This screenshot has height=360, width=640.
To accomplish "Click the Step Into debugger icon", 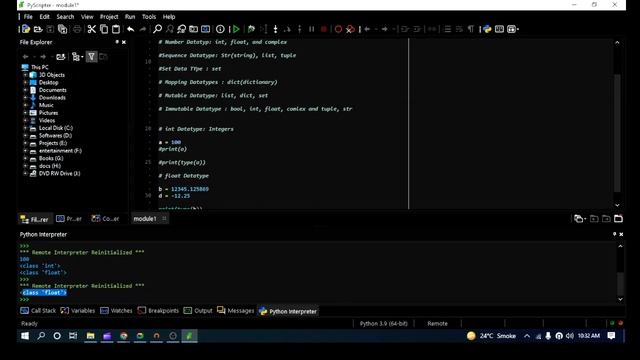I will 276,29.
